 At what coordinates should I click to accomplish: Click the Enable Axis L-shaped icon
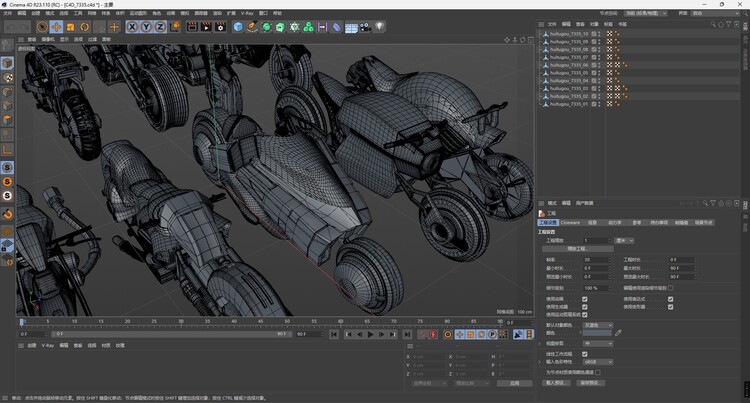[x=7, y=150]
